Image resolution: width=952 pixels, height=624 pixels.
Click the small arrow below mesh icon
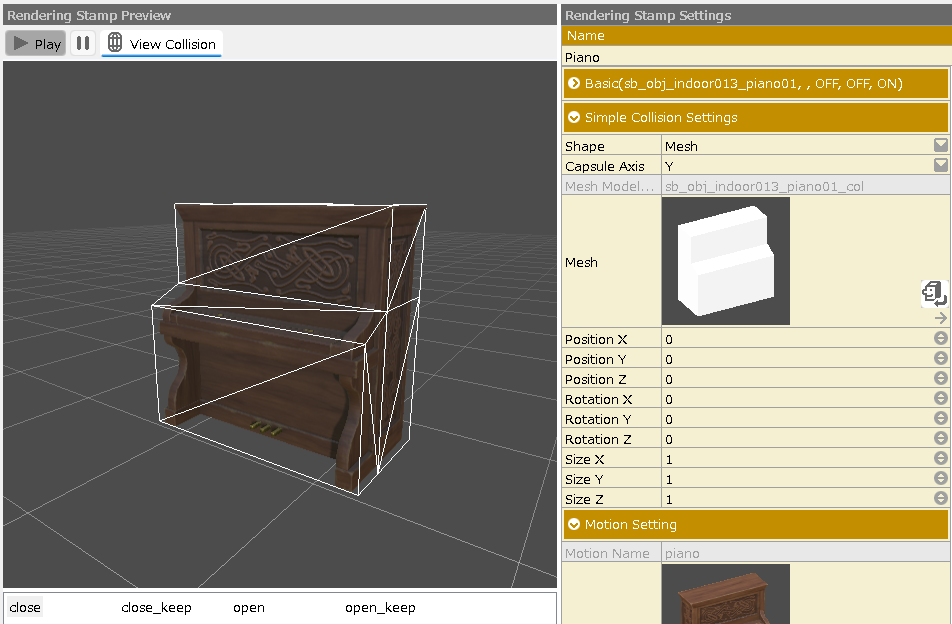[940, 318]
